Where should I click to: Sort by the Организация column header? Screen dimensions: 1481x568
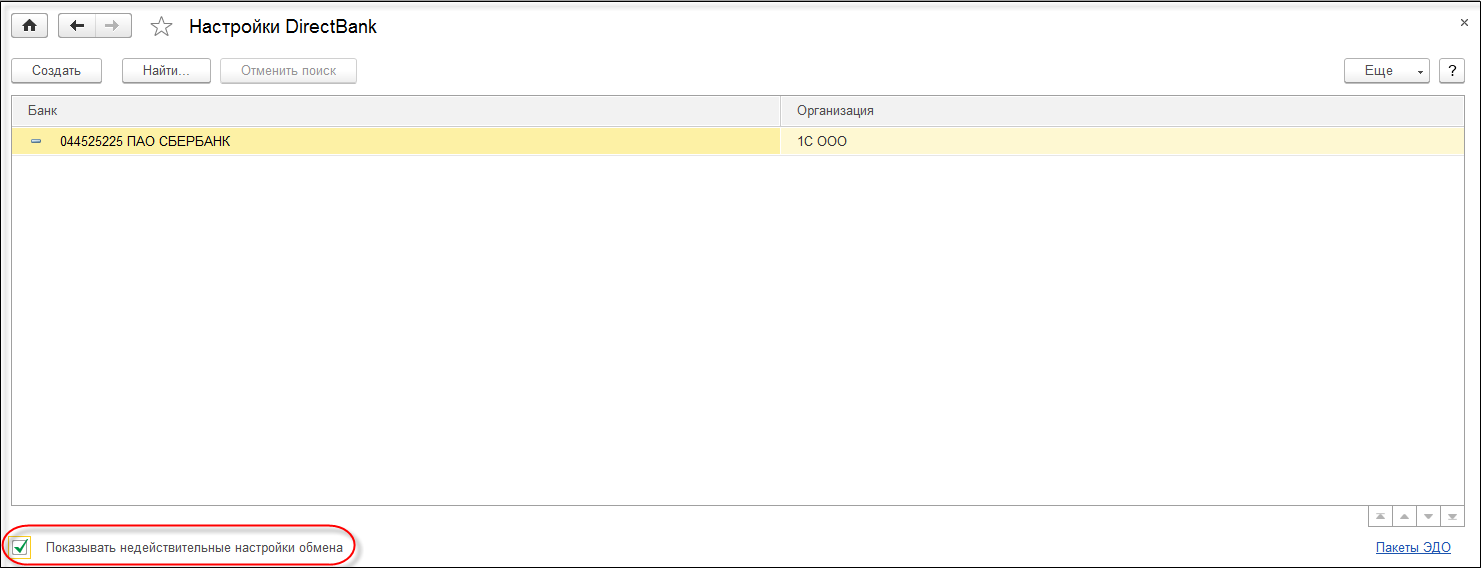click(x=1120, y=111)
